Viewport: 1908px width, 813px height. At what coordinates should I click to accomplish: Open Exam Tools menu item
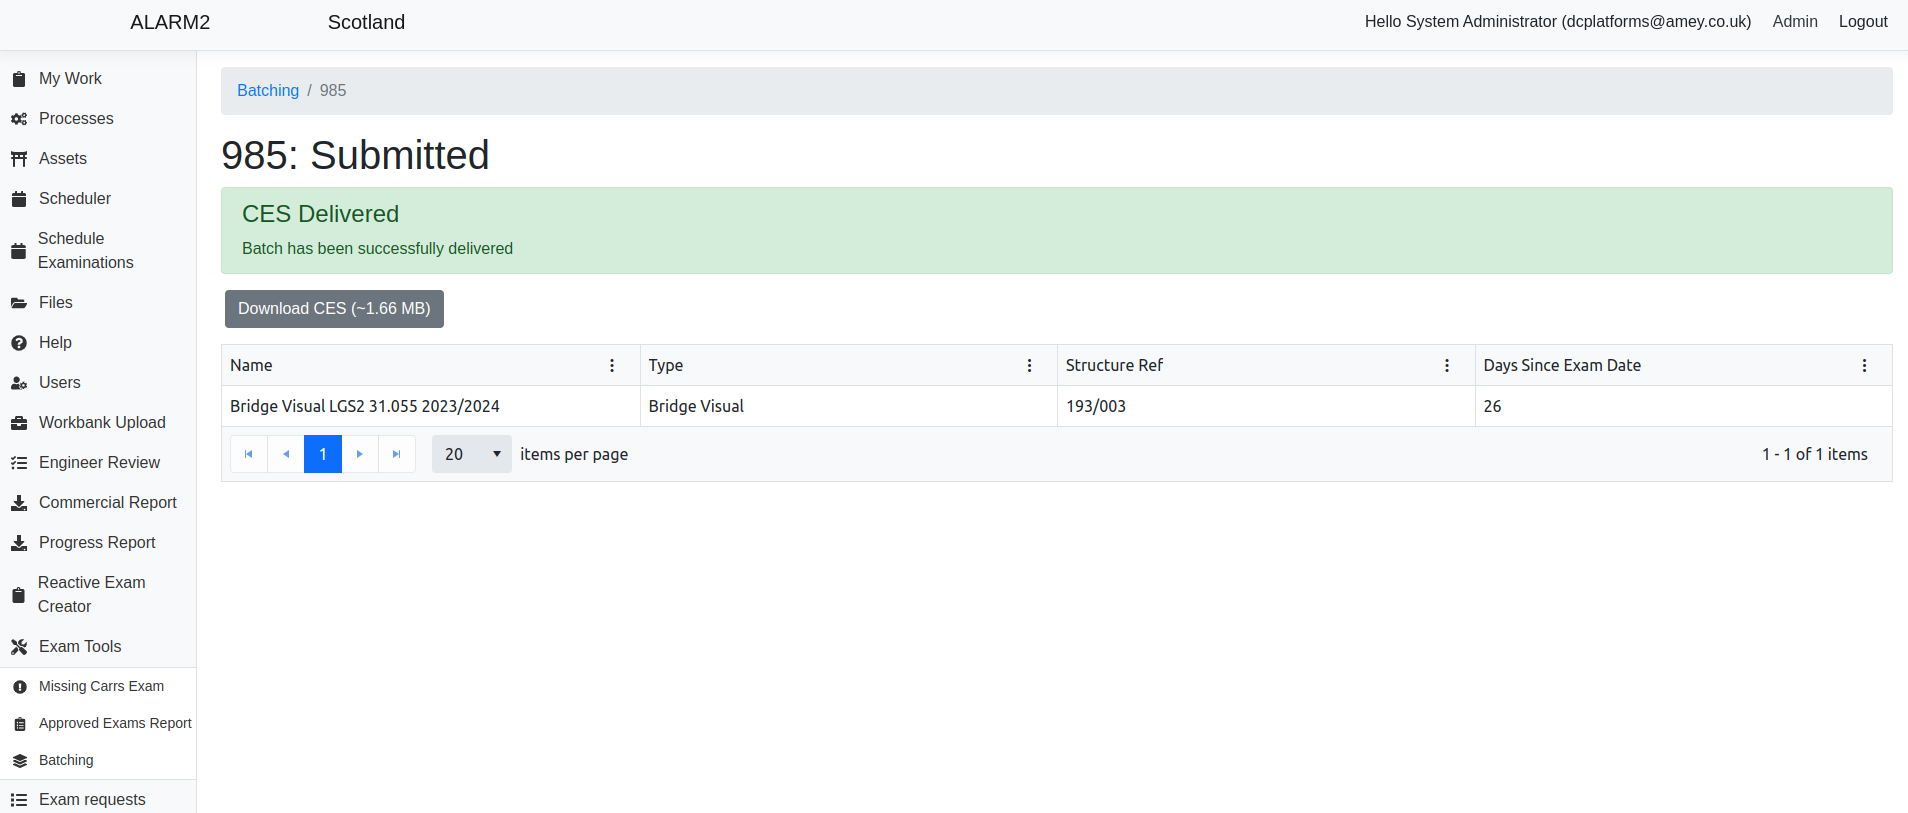[80, 646]
